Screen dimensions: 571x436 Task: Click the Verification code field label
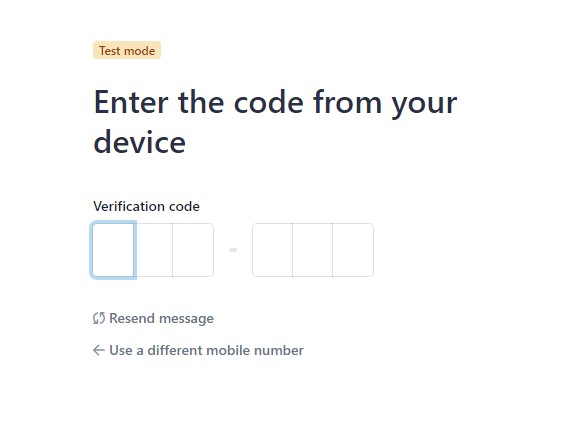point(146,206)
